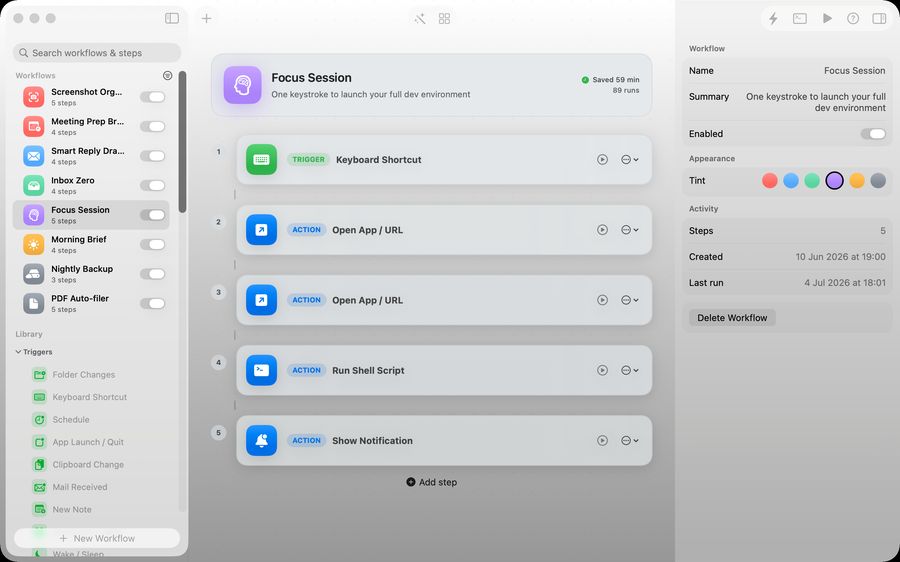
Task: Toggle the Screenshot Organizer workflow switch
Action: [153, 97]
